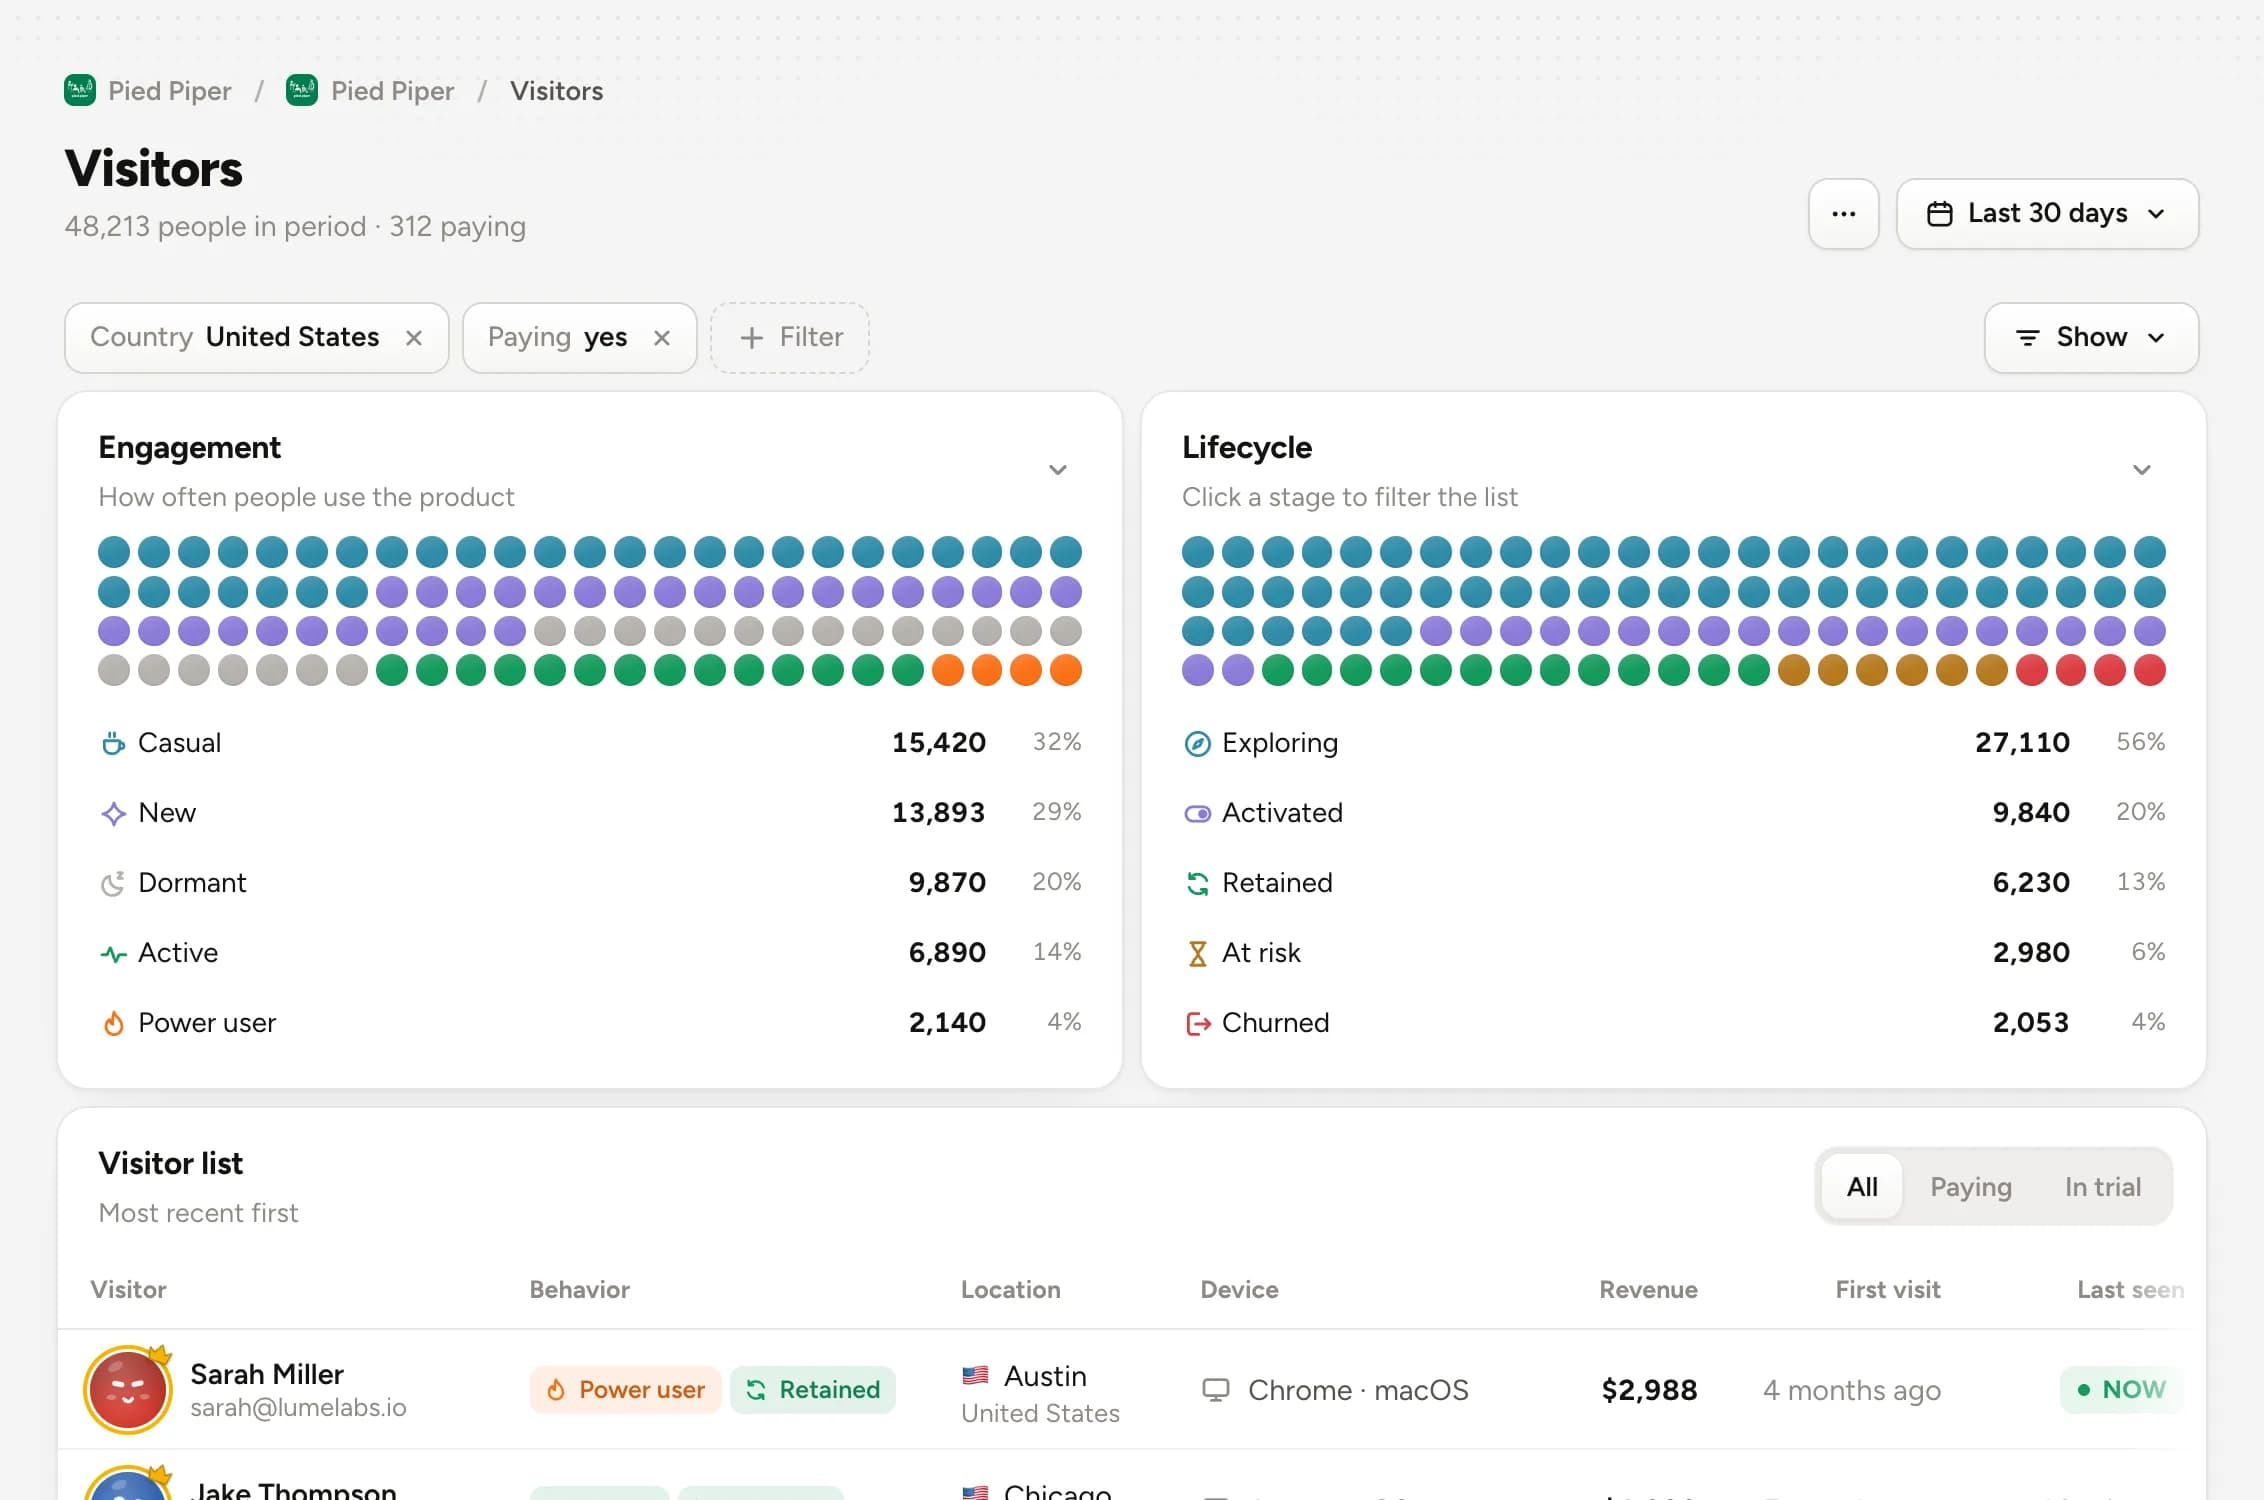Viewport: 2264px width, 1500px height.
Task: Filter list by Exploring stage
Action: [x=1673, y=743]
